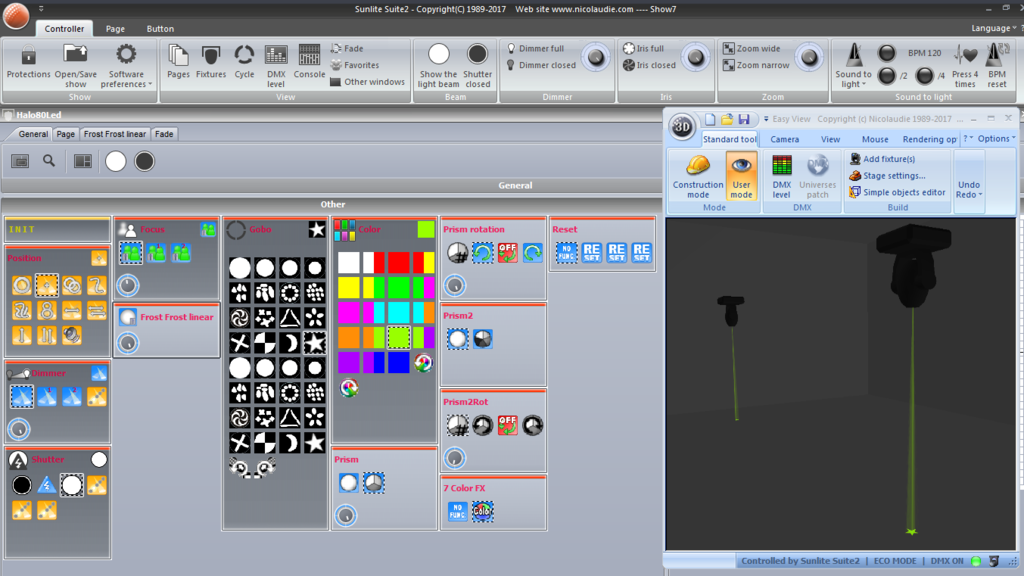Open the Fade window

(347, 48)
